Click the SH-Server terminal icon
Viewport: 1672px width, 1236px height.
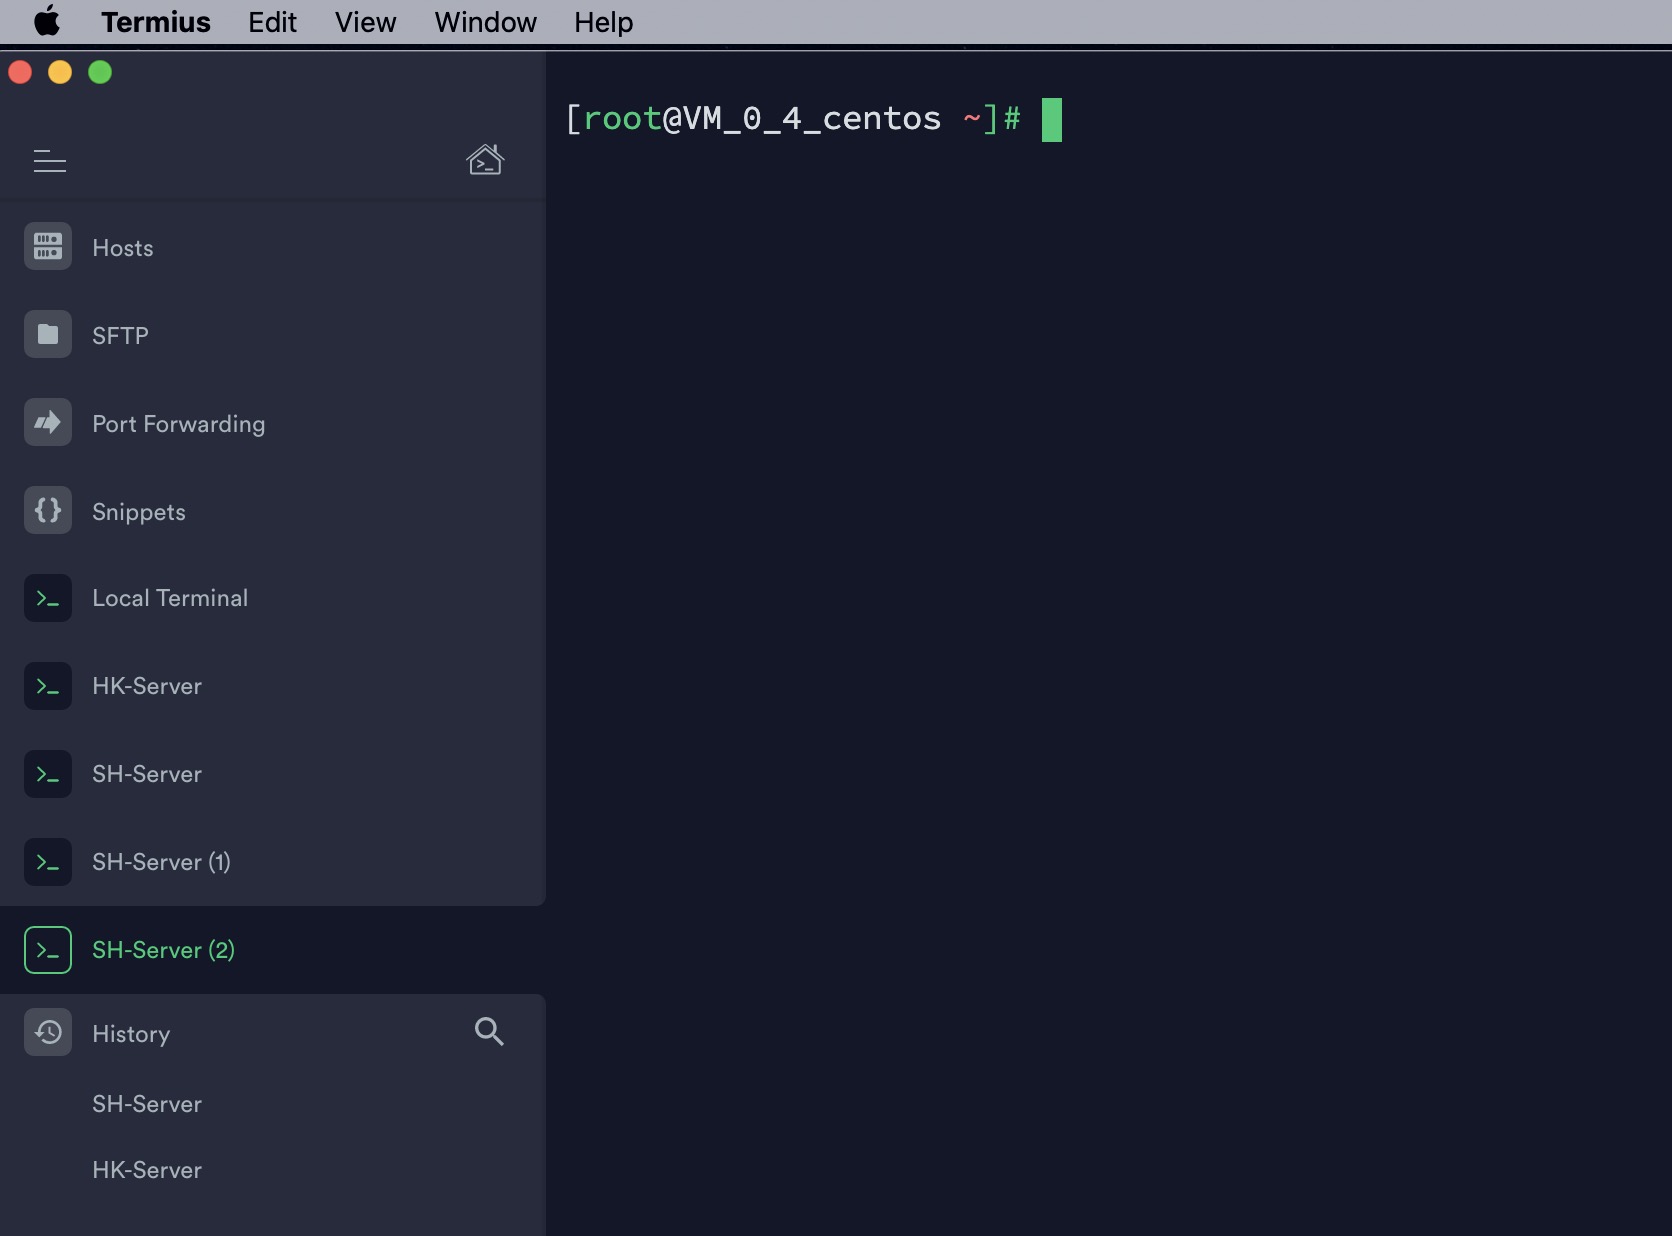48,774
